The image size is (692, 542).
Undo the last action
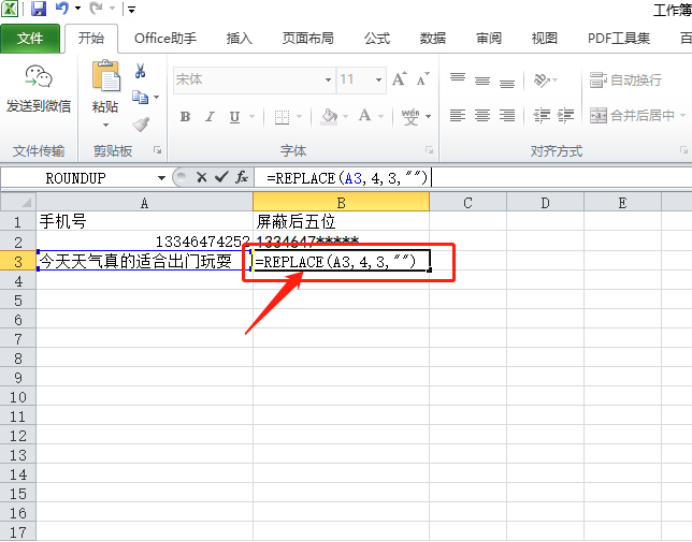62,8
